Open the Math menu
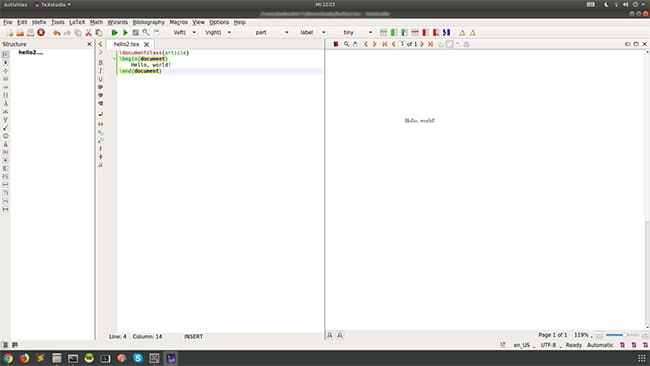Image resolution: width=650 pixels, height=366 pixels. click(x=96, y=22)
